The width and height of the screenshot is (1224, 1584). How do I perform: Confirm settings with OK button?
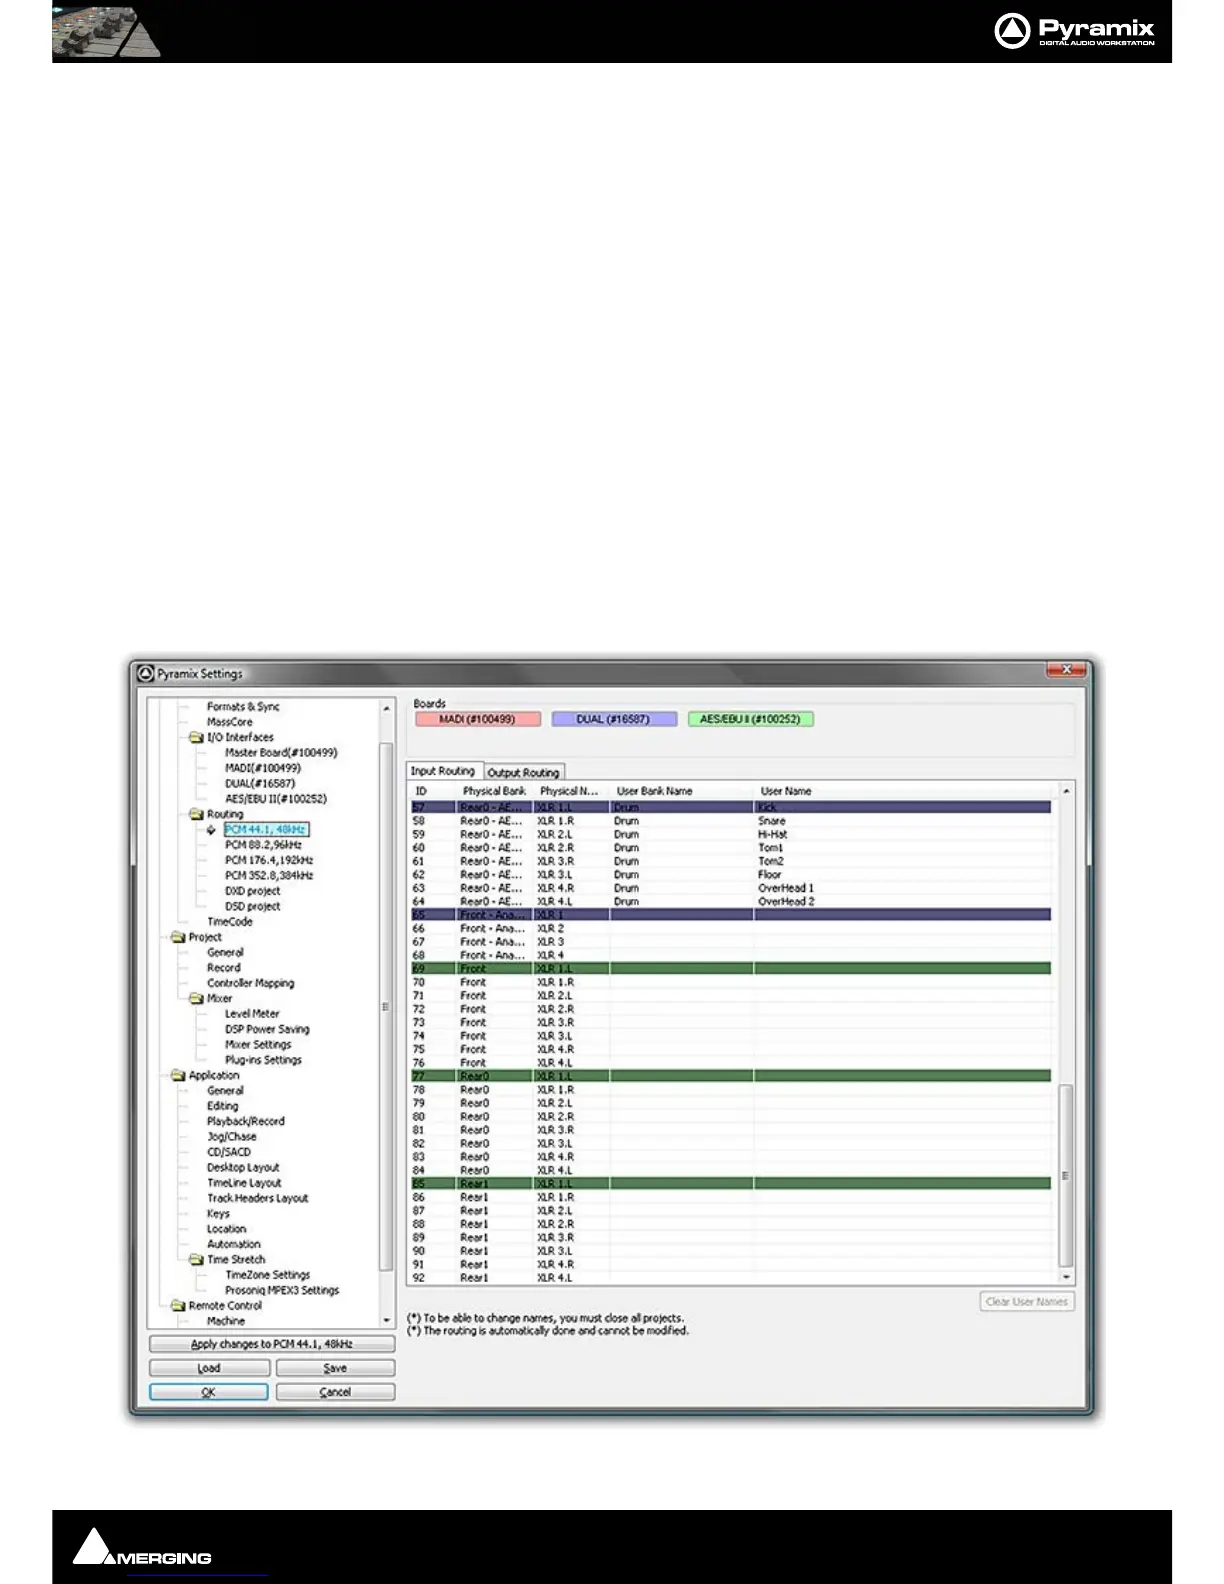209,1392
